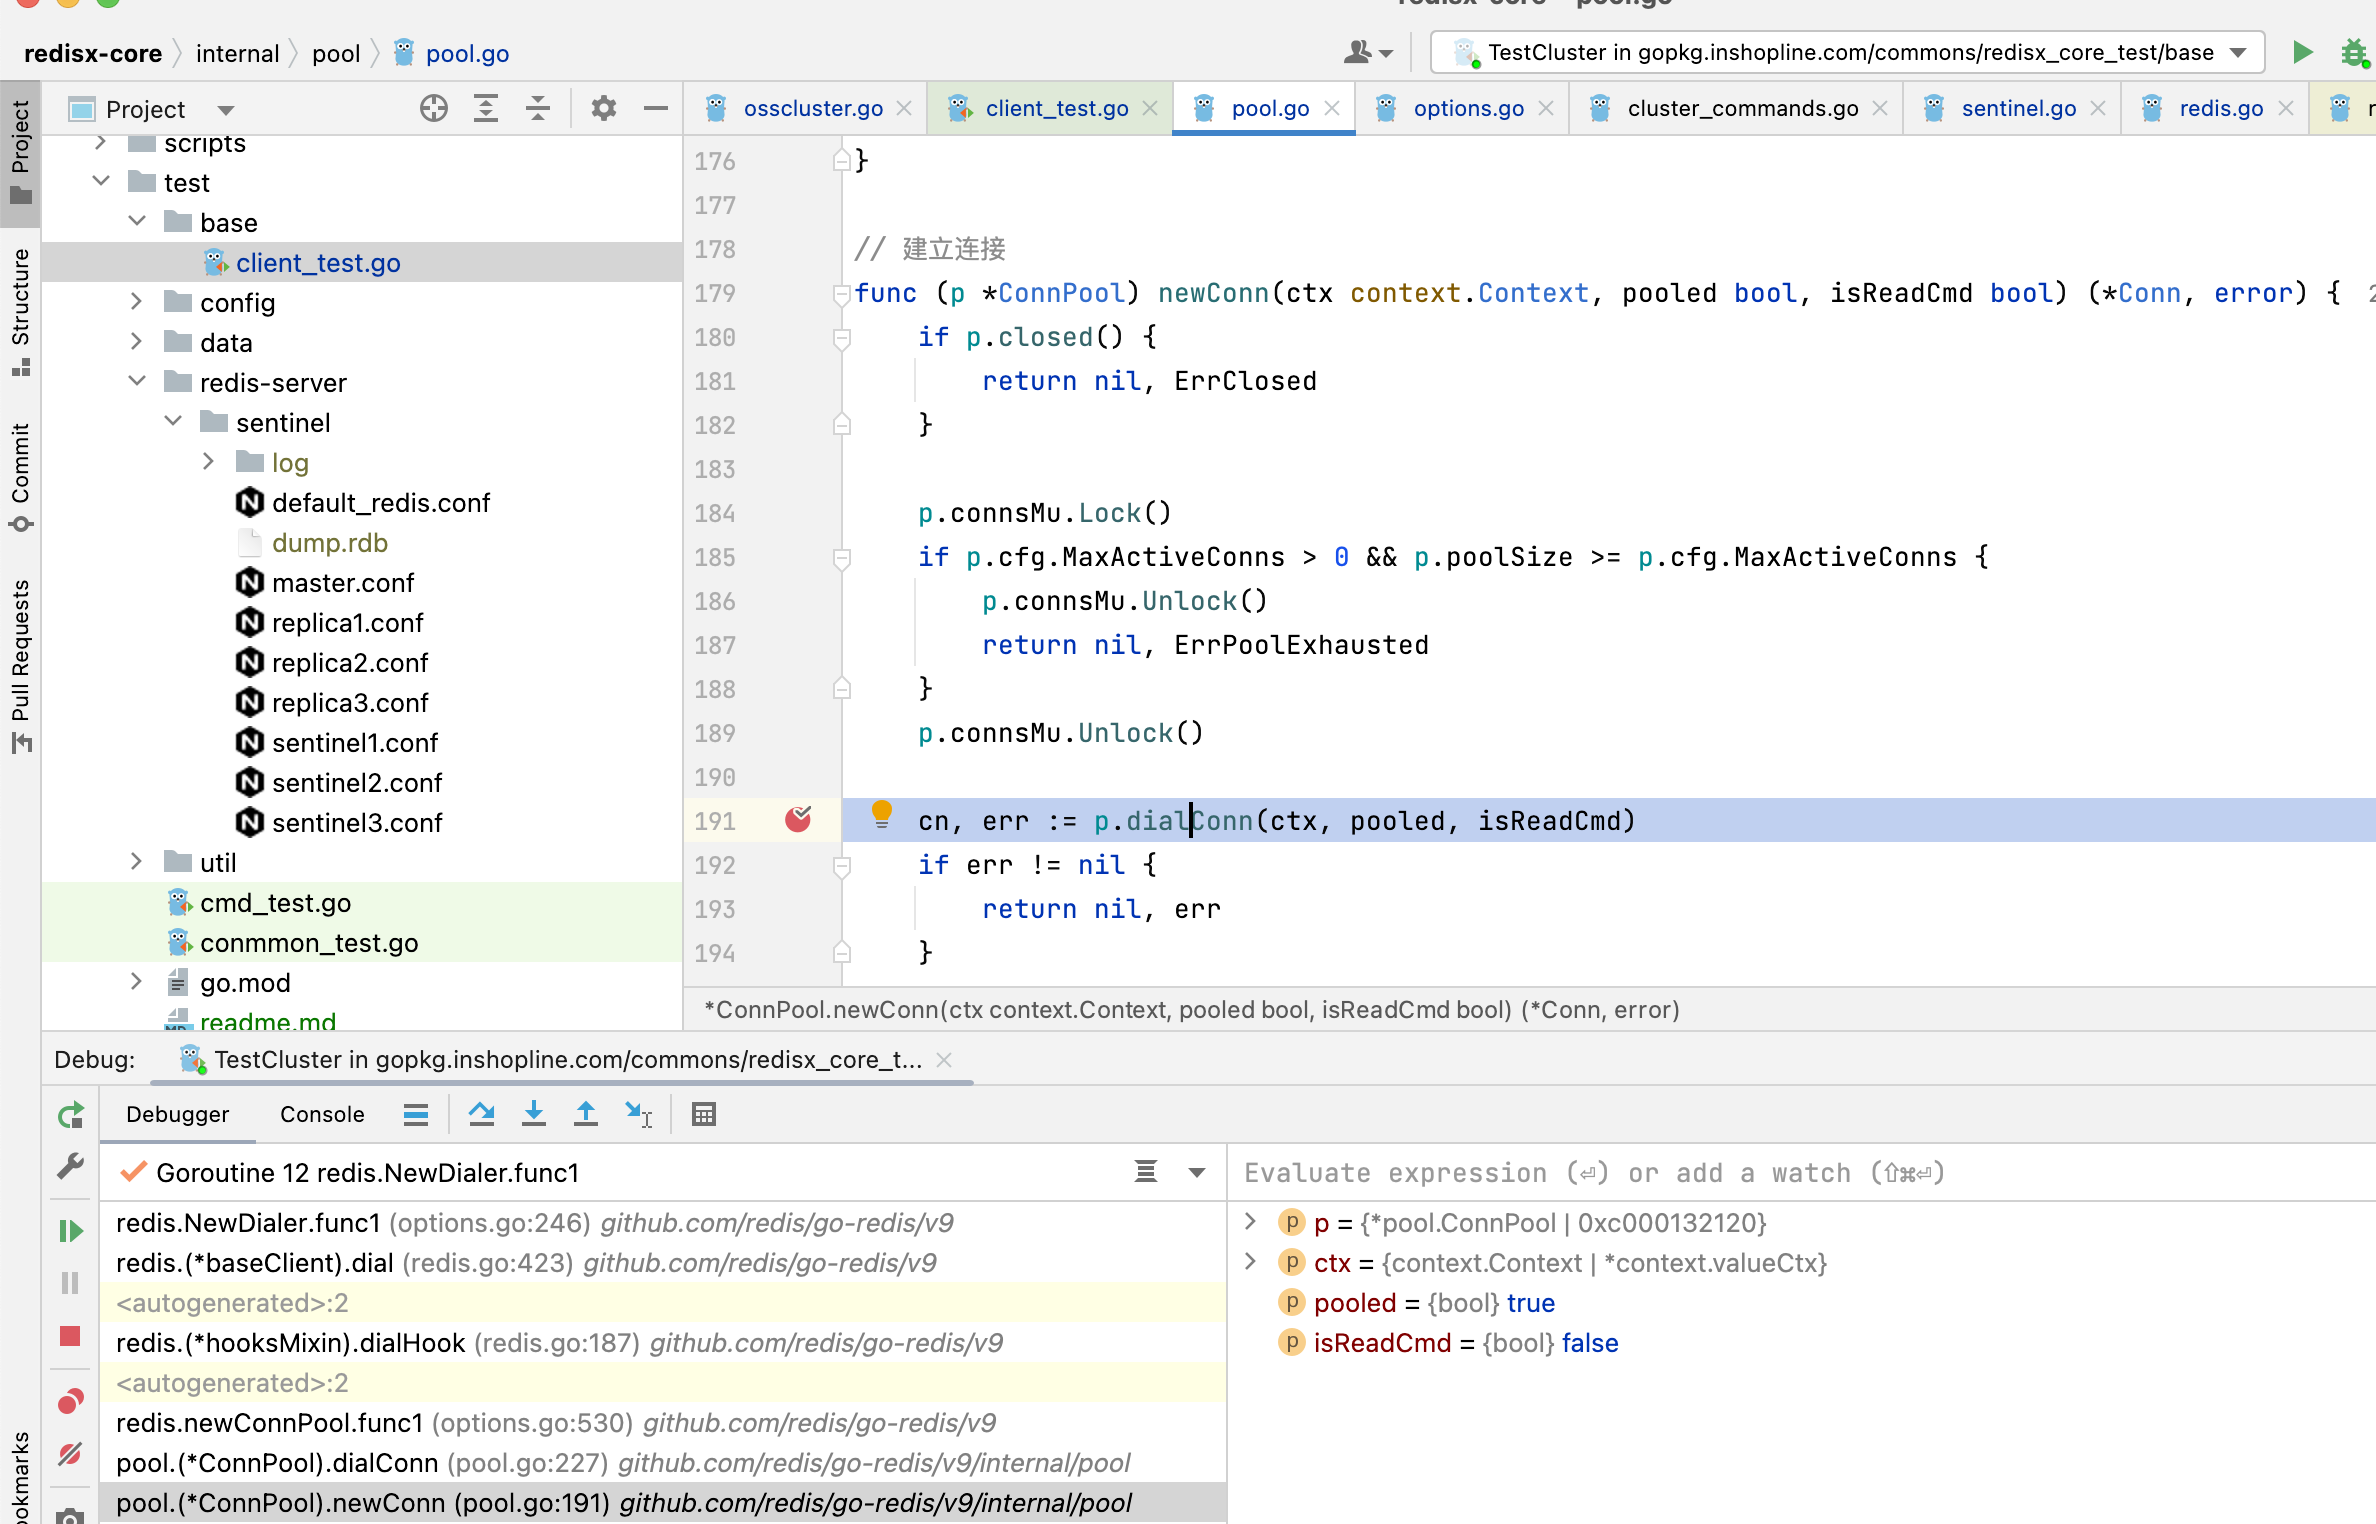Viewport: 2376px width, 1524px height.
Task: Select the Debugger tab
Action: pyautogui.click(x=178, y=1114)
